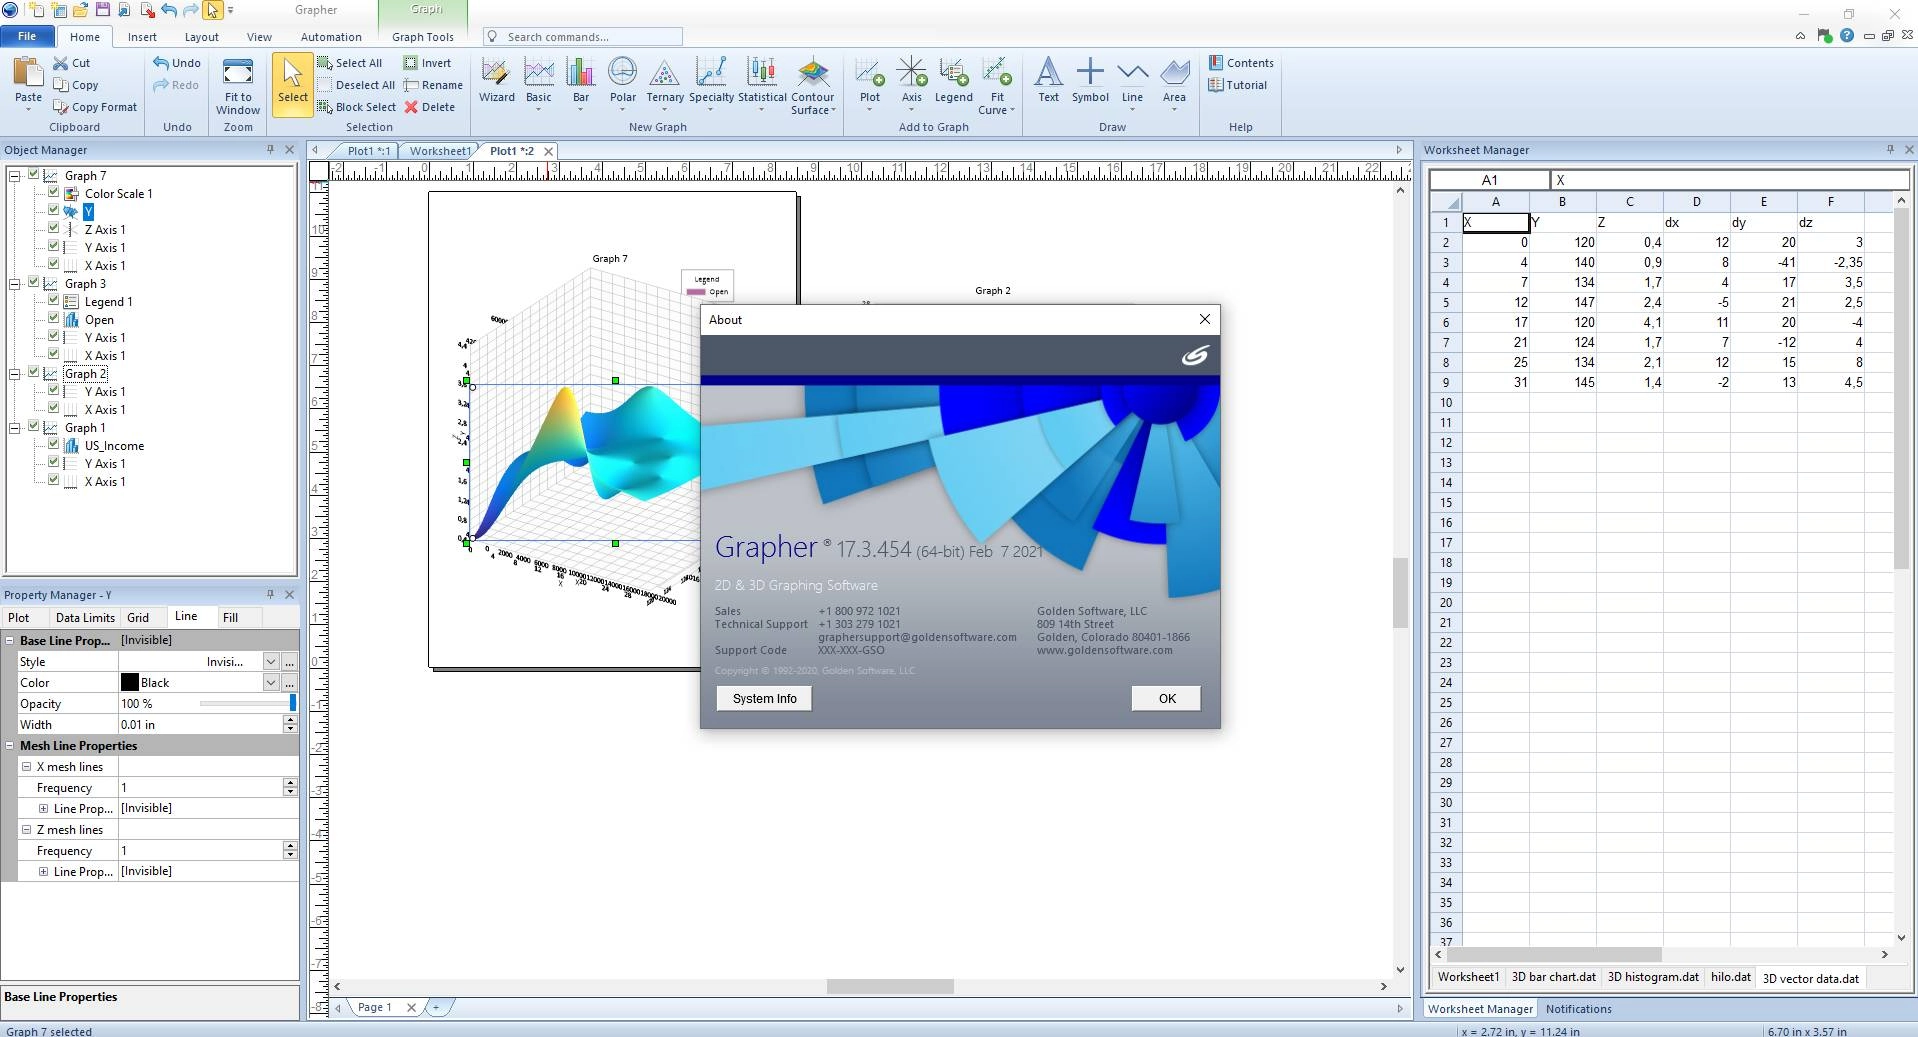Image resolution: width=1918 pixels, height=1037 pixels.
Task: Select the Area draw tool
Action: point(1174,81)
